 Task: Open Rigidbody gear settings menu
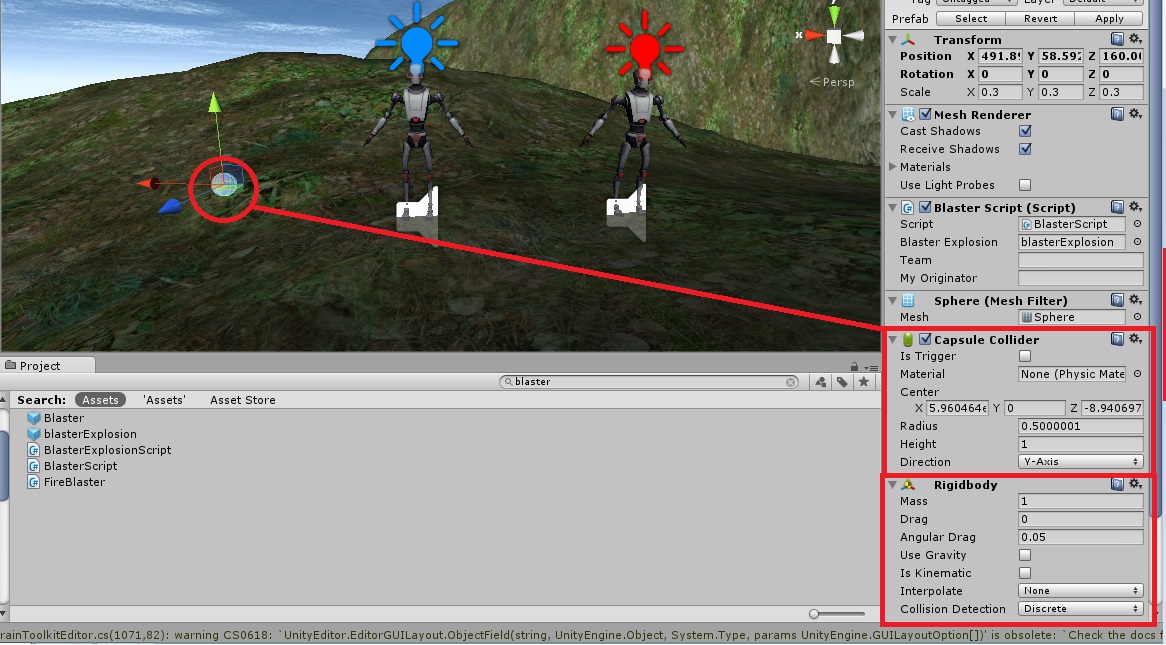pos(1136,484)
